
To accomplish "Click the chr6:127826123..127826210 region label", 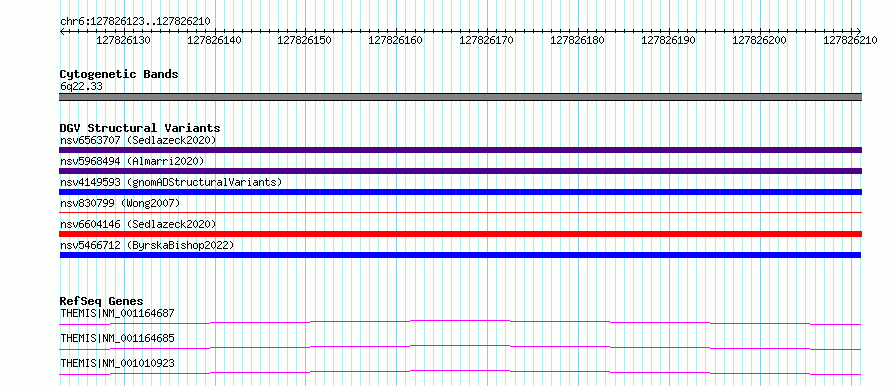I will pyautogui.click(x=135, y=21).
